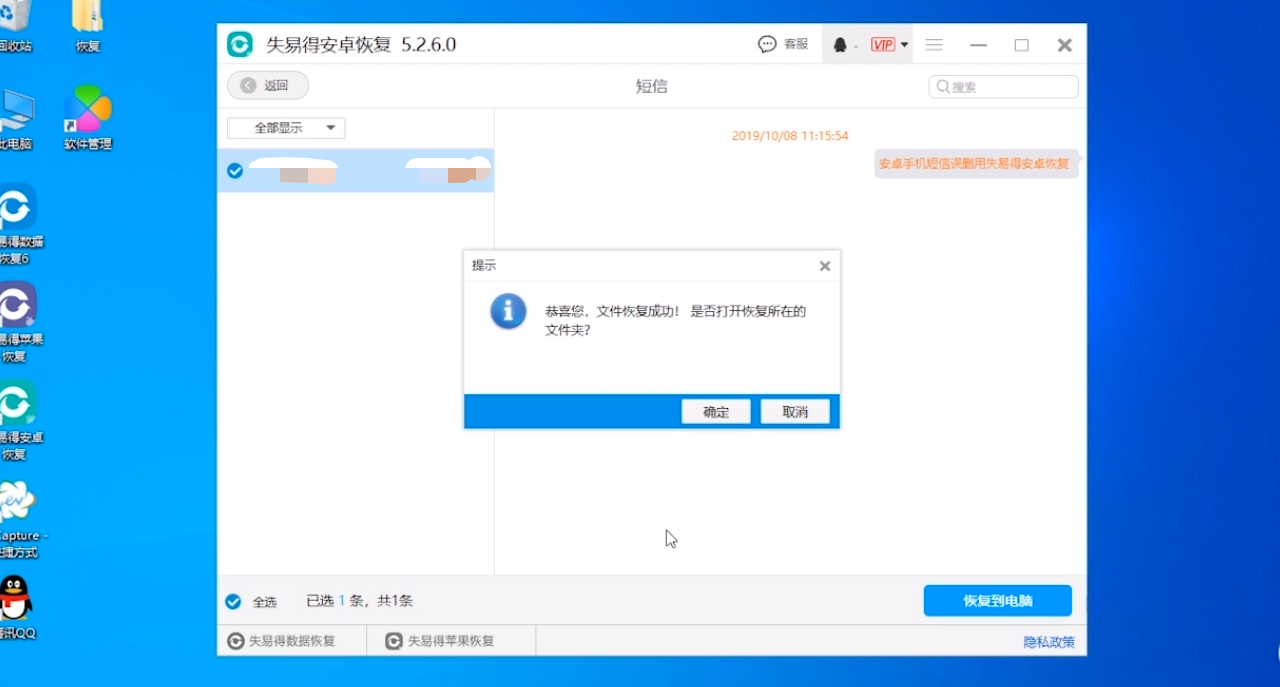Screen dimensions: 1280x687
Task: Open the 隐私政策 privacy link
Action: [1049, 642]
